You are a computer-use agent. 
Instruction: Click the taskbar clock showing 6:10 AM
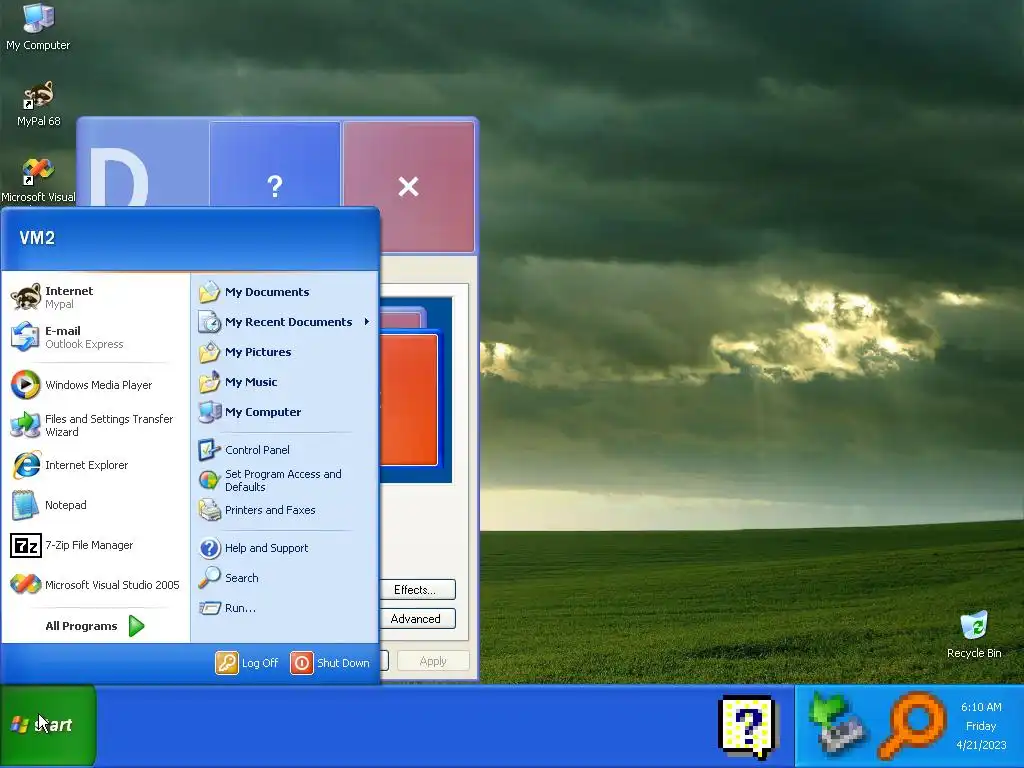click(981, 726)
